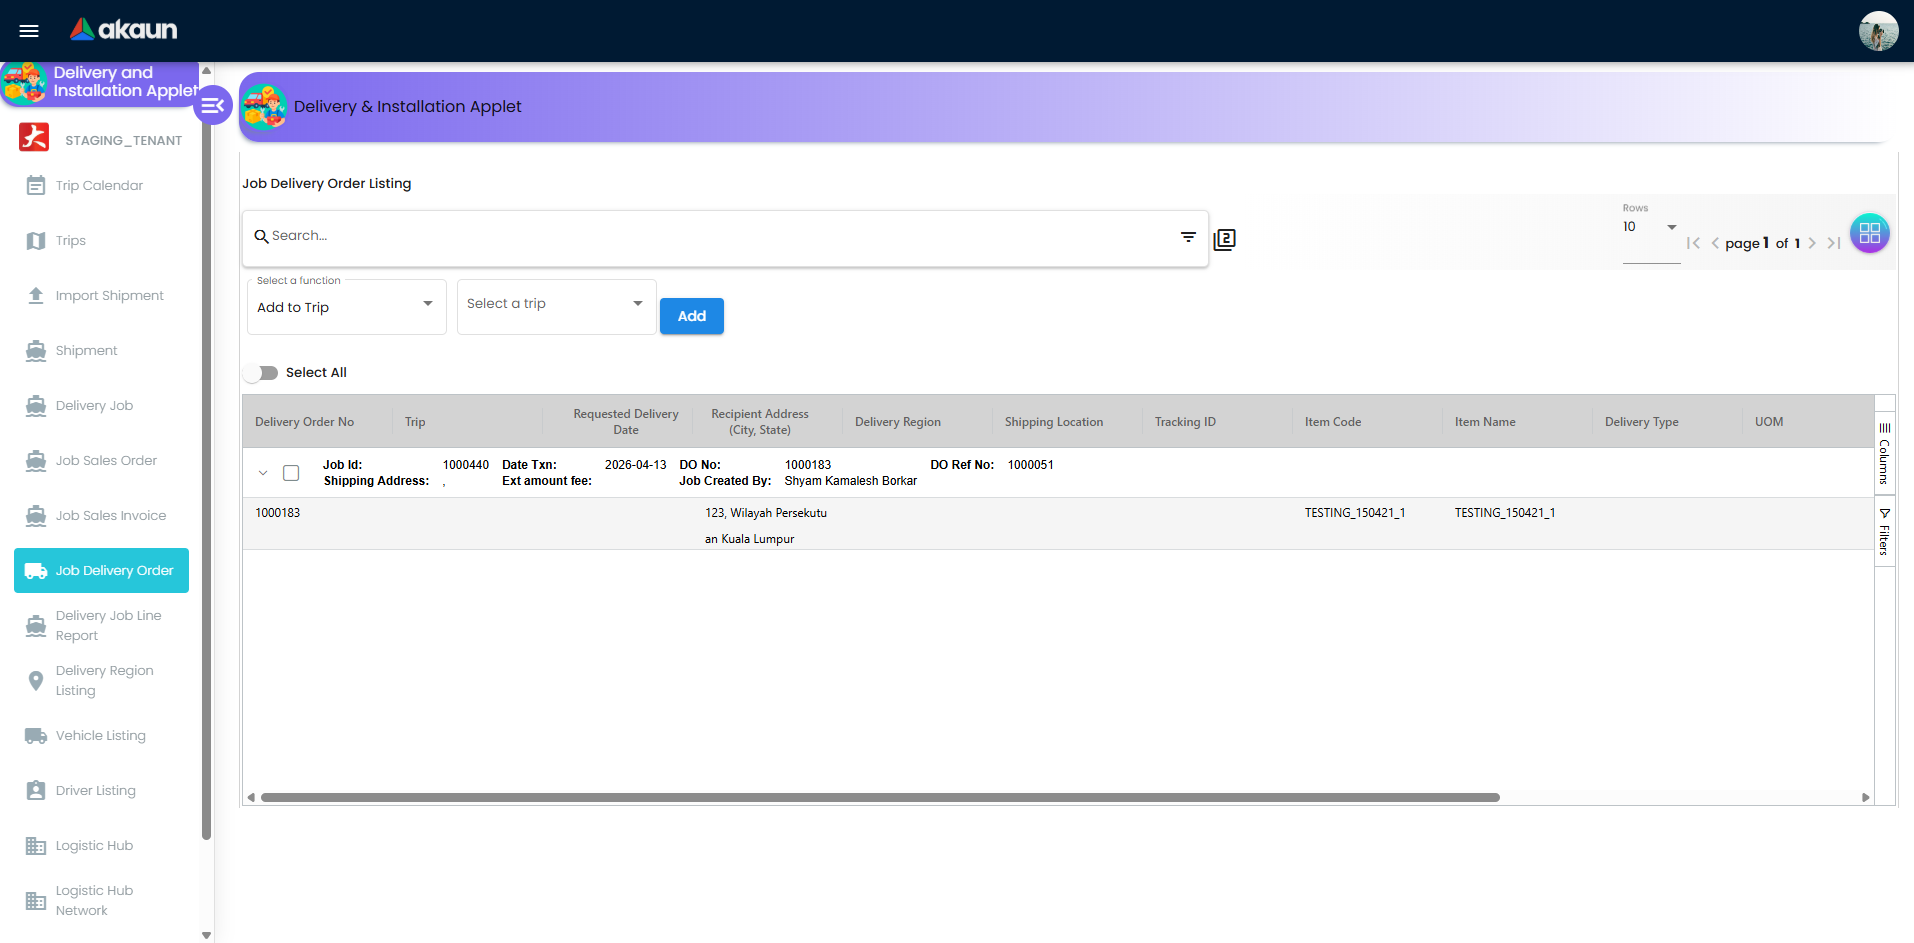
Task: Go to the next page with the arrow icon
Action: [x=1813, y=243]
